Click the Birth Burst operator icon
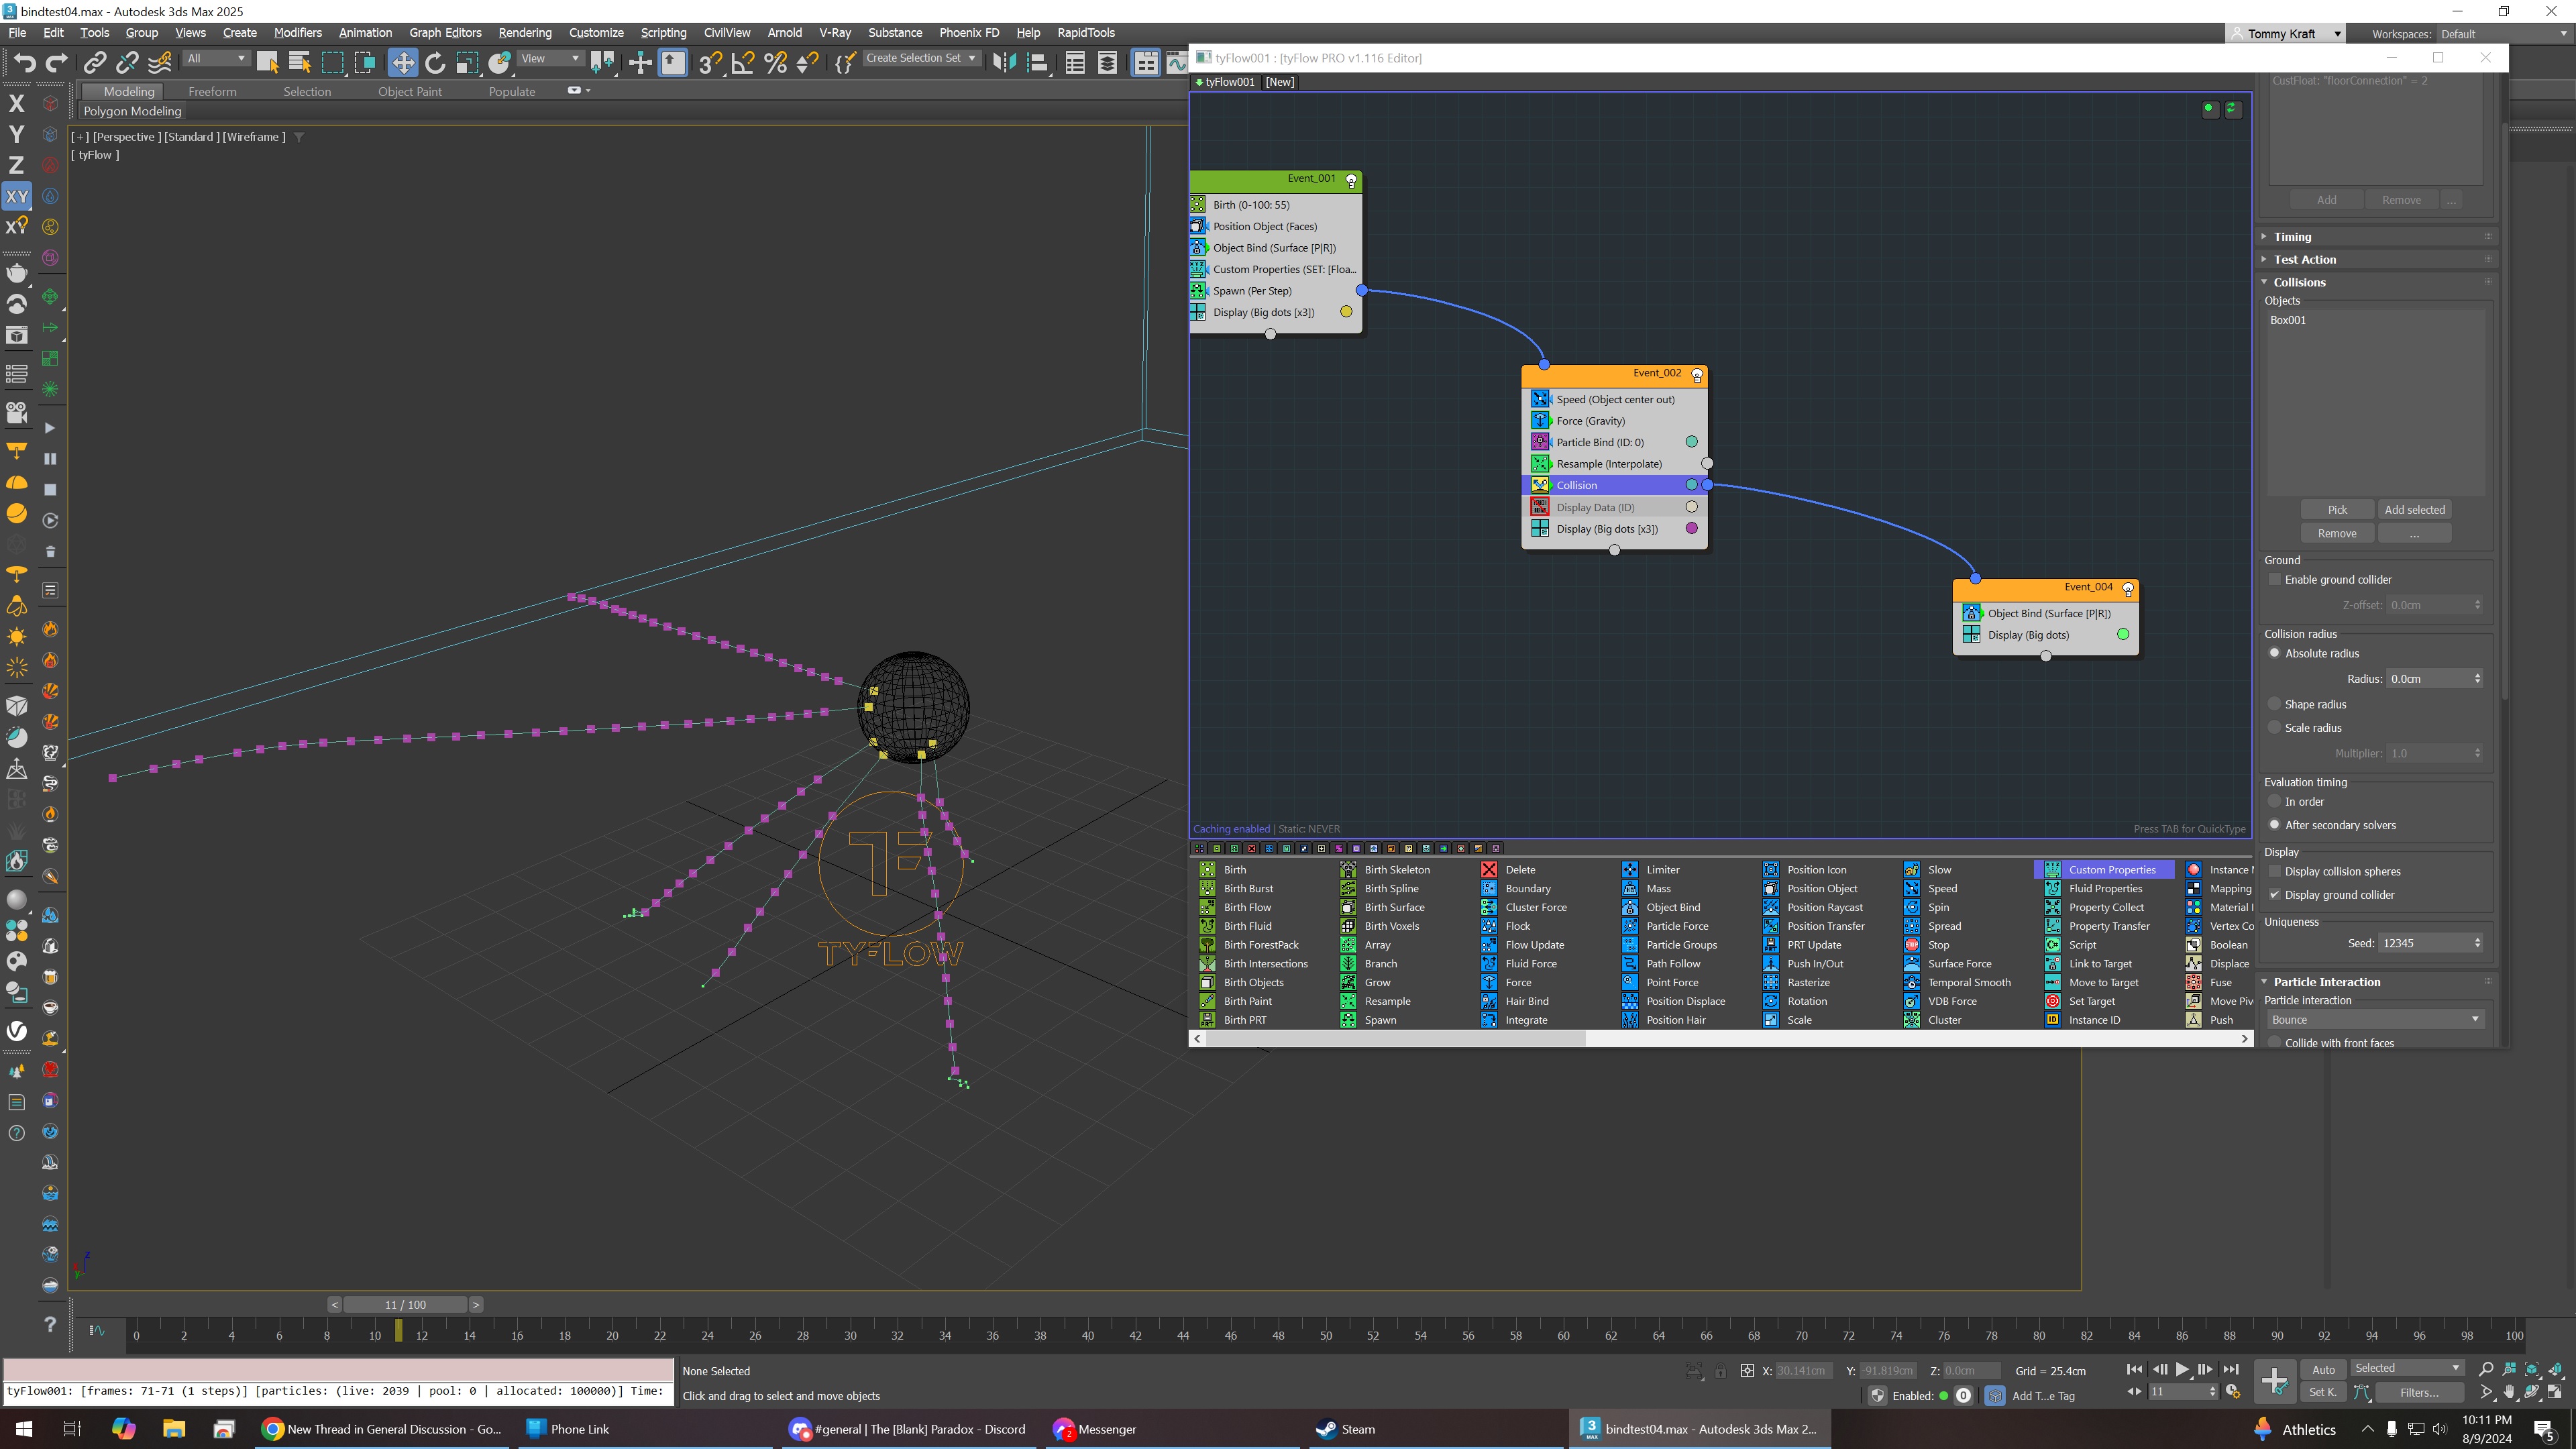Viewport: 2576px width, 1449px height. coord(1207,888)
